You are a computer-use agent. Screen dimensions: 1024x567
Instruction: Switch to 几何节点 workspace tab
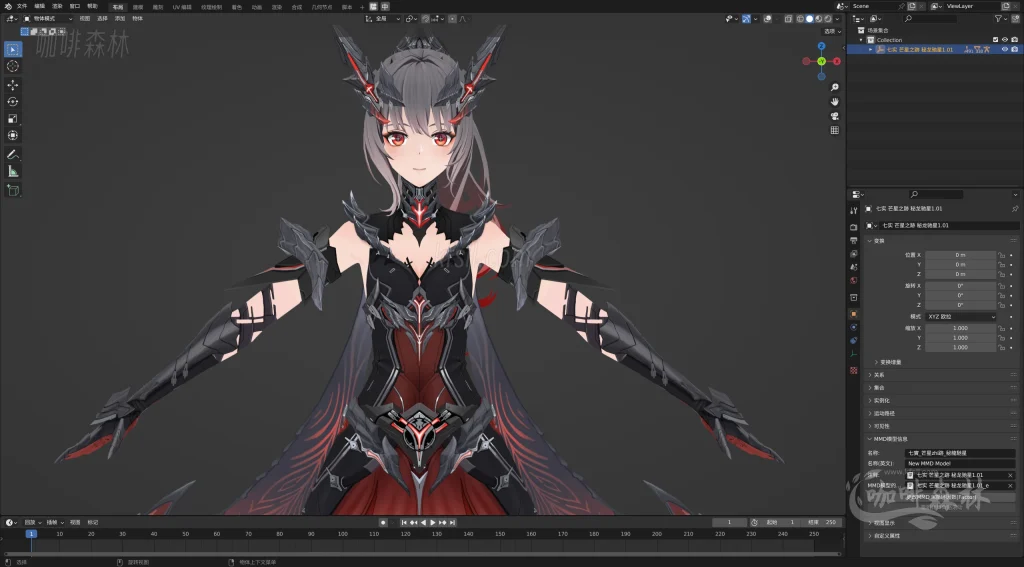[x=321, y=7]
